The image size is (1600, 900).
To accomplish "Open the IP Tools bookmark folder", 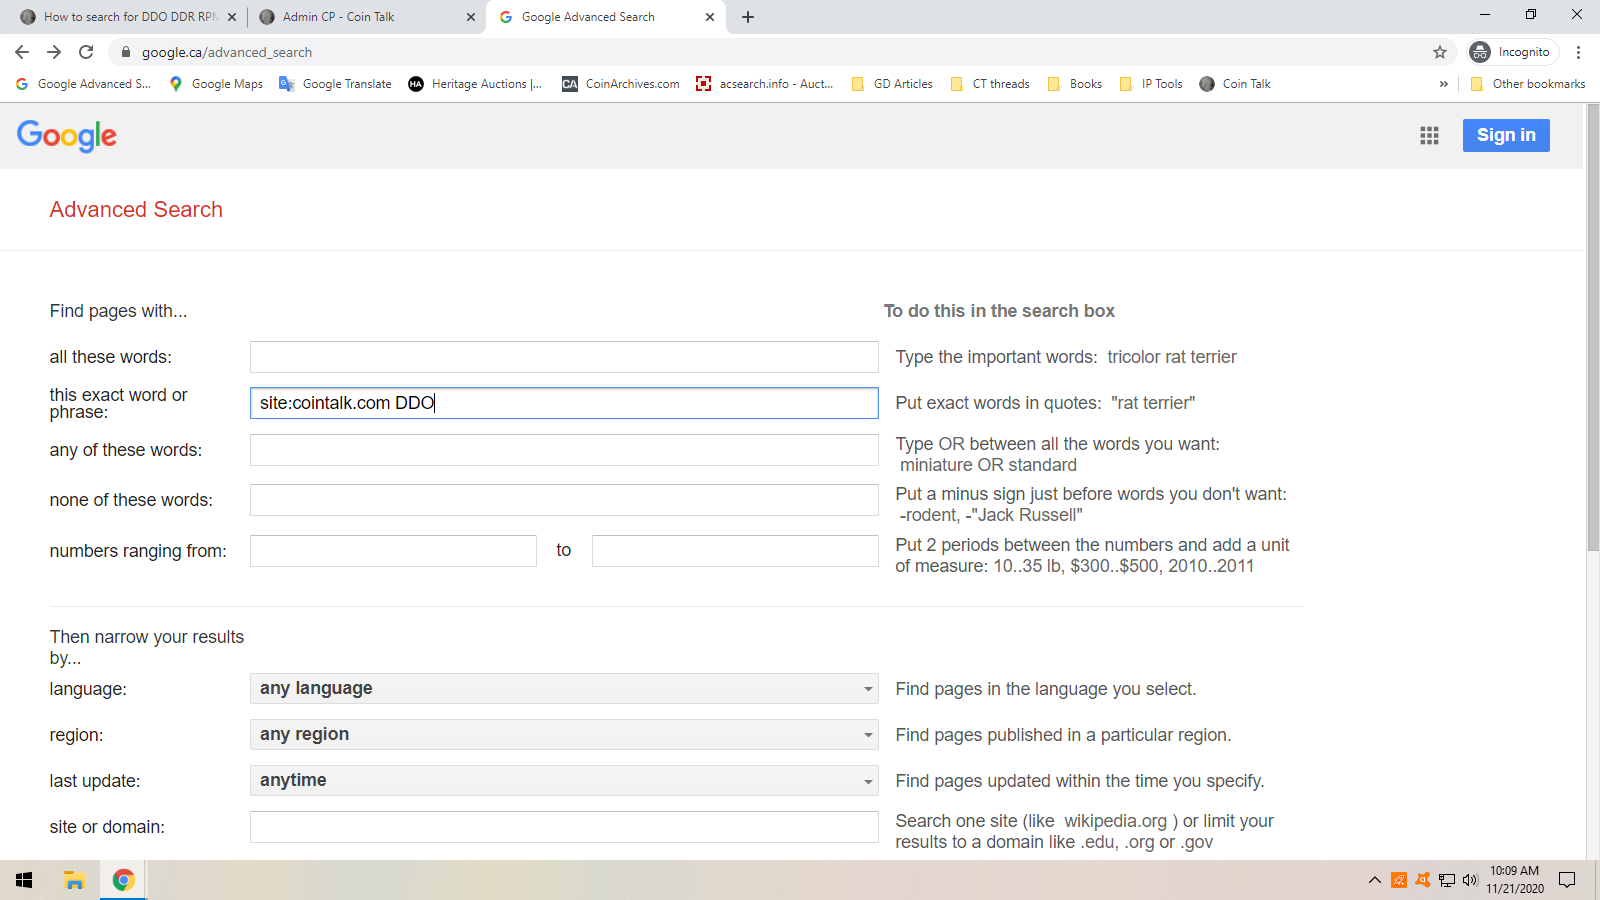I will pos(1151,84).
